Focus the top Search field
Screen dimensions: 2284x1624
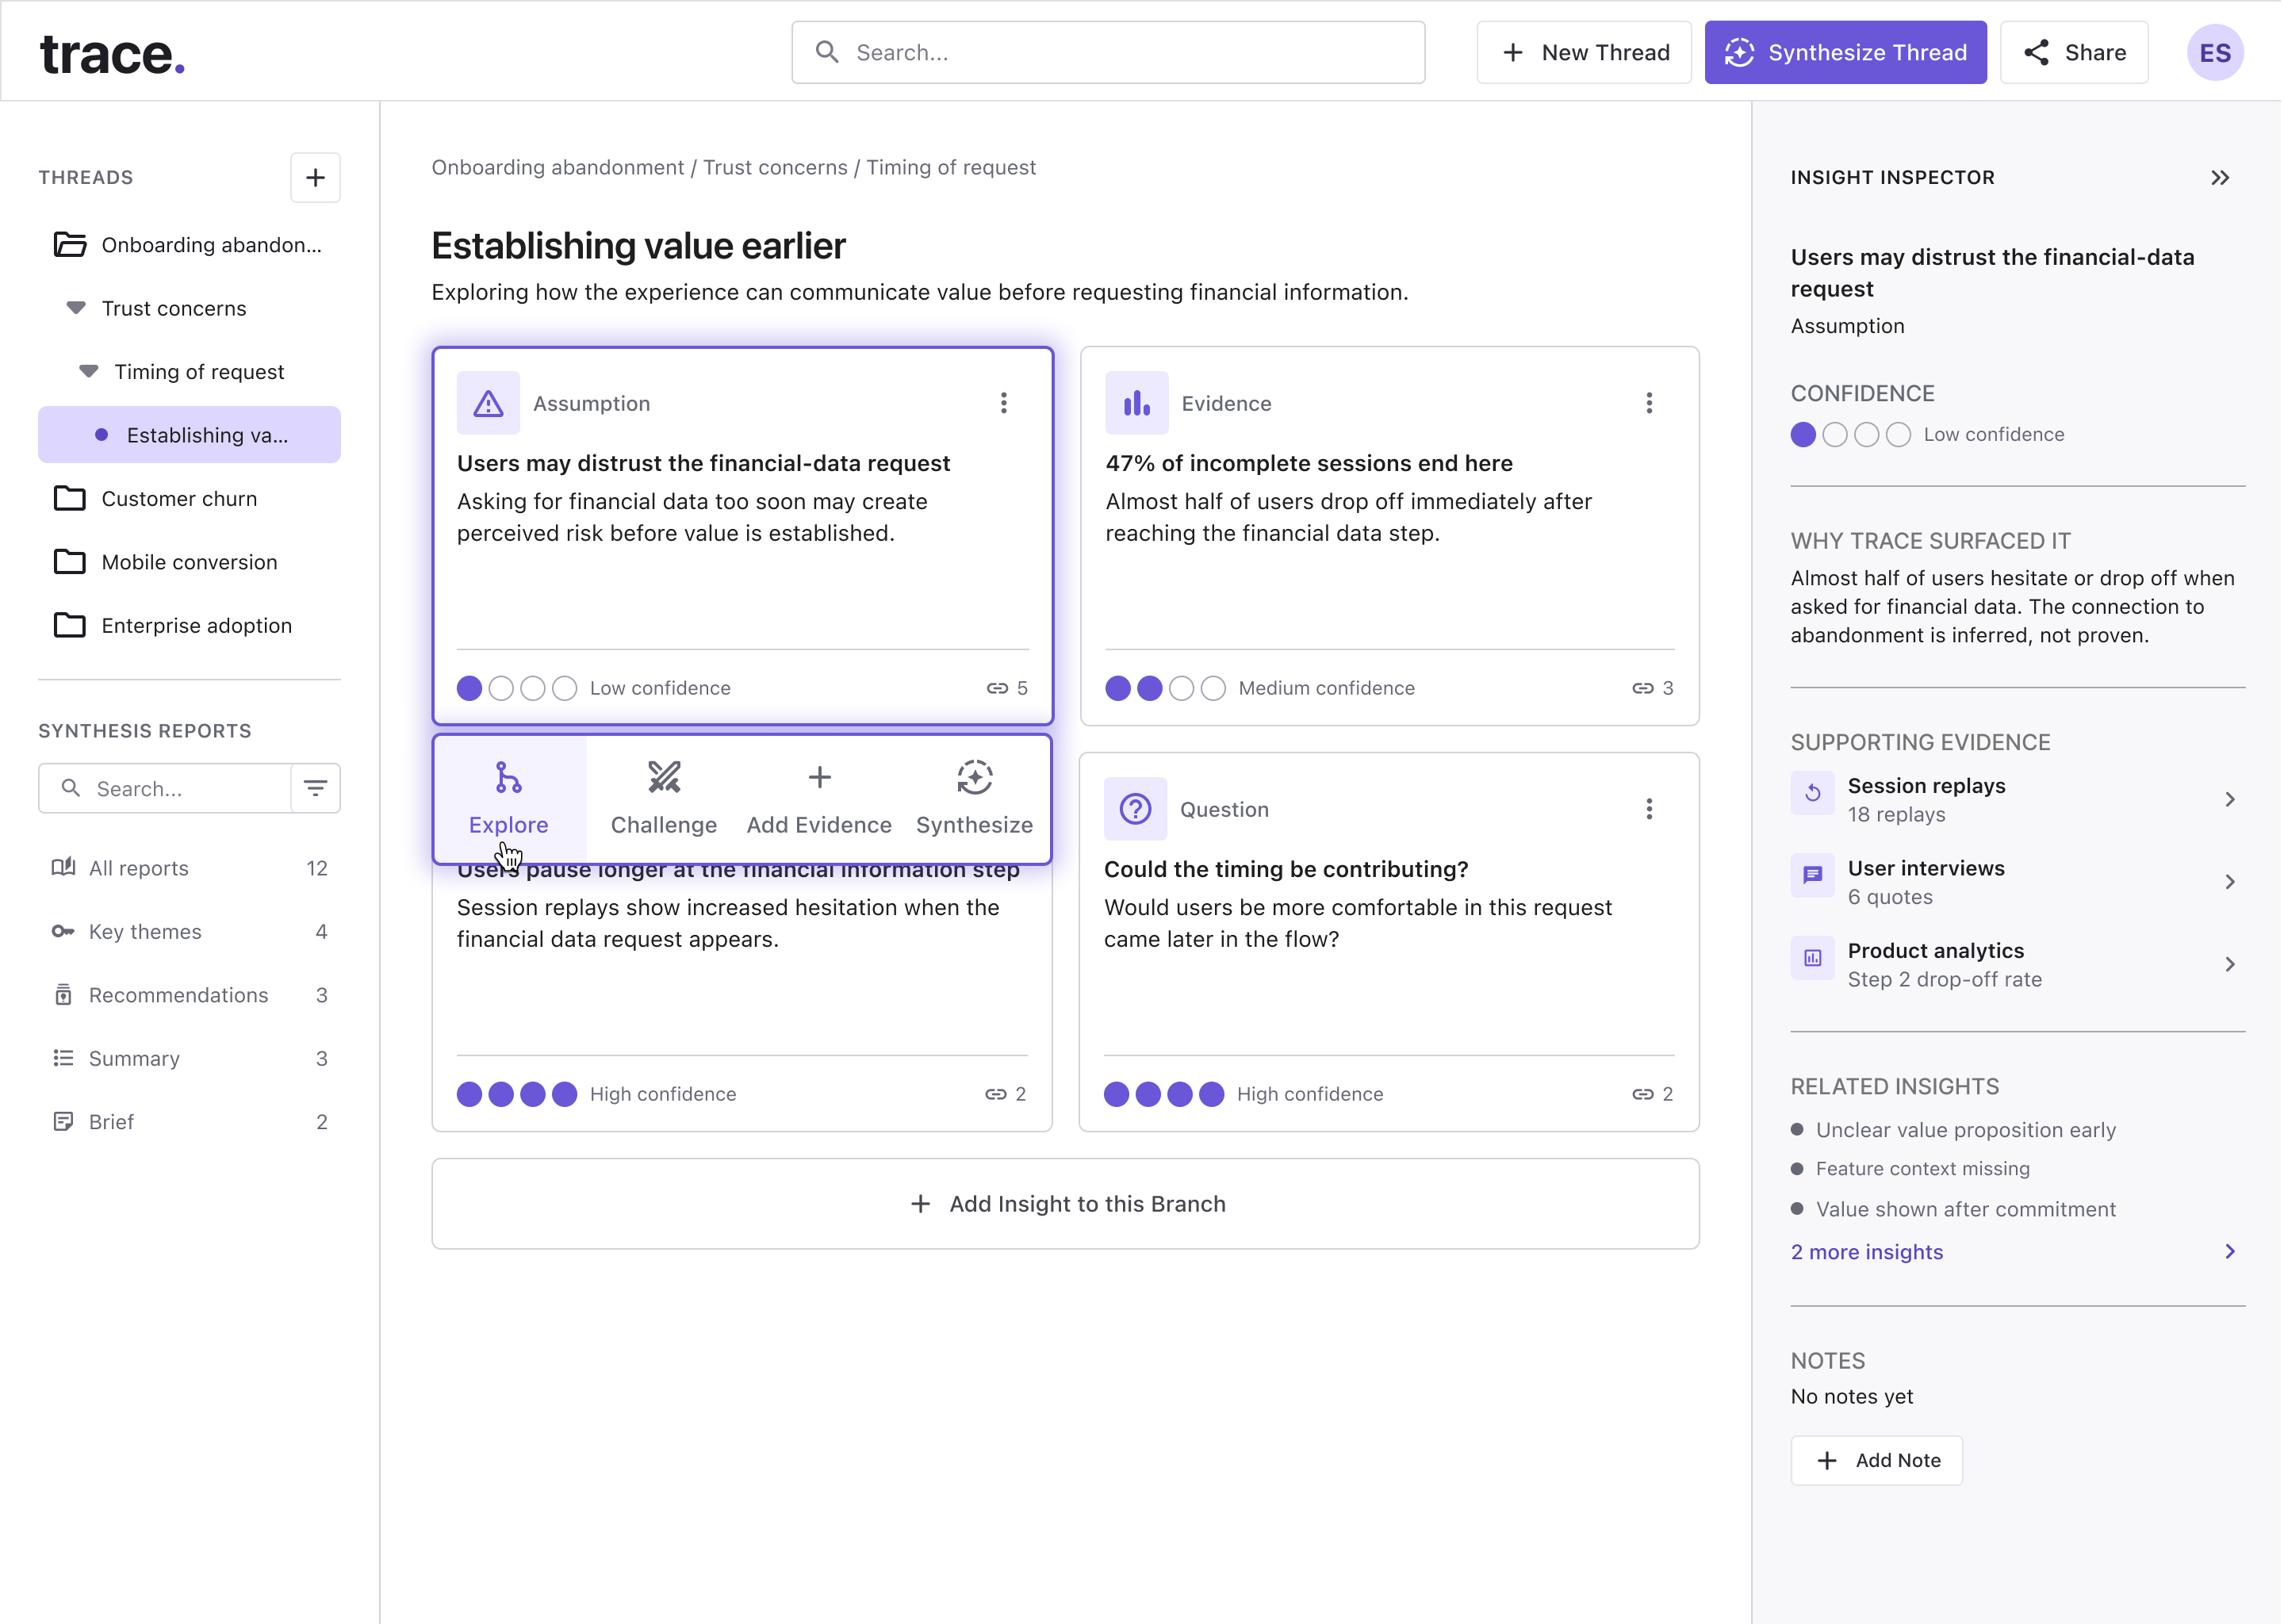pos(1108,52)
